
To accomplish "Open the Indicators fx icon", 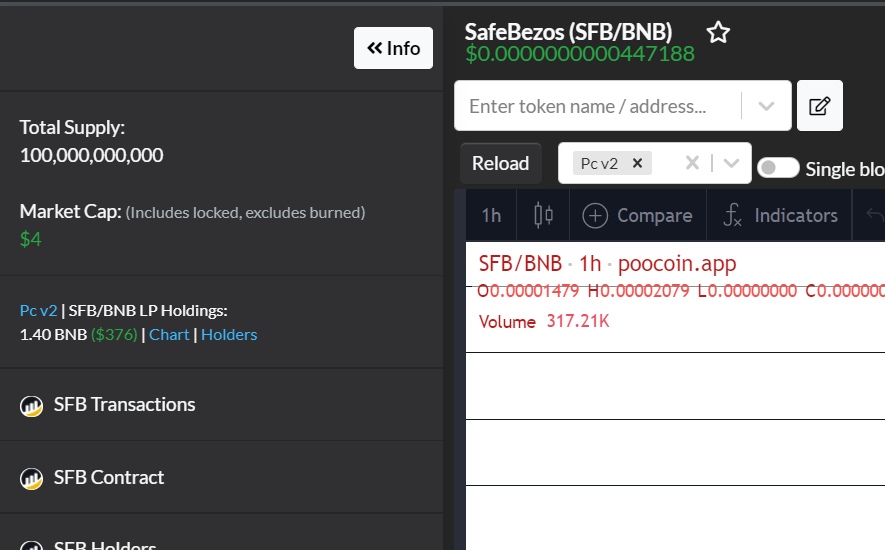I will (732, 215).
